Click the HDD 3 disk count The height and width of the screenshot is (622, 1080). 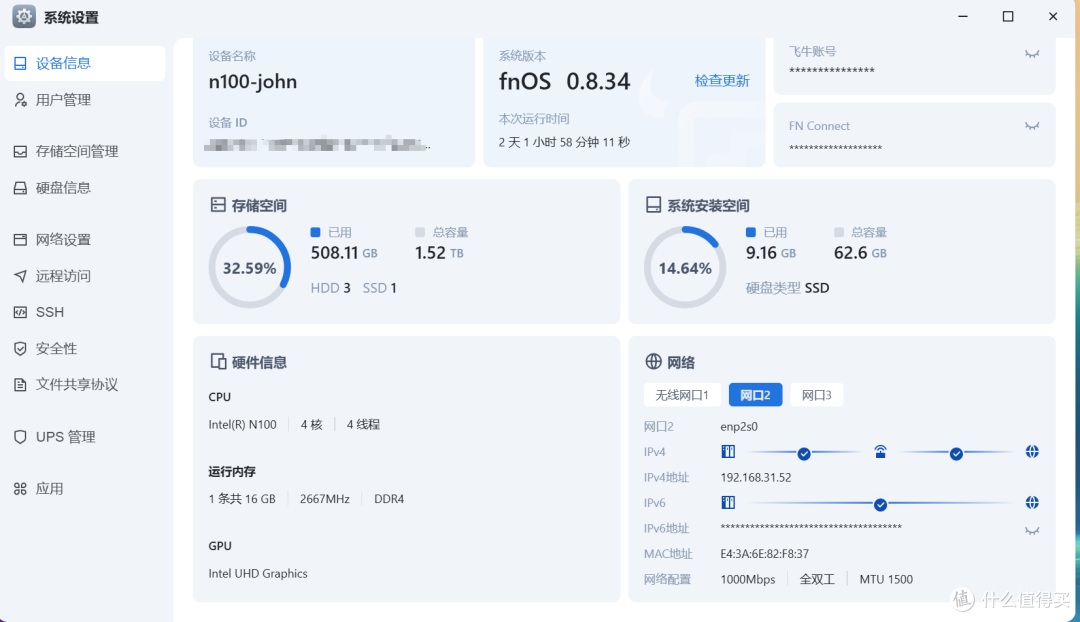(x=330, y=288)
